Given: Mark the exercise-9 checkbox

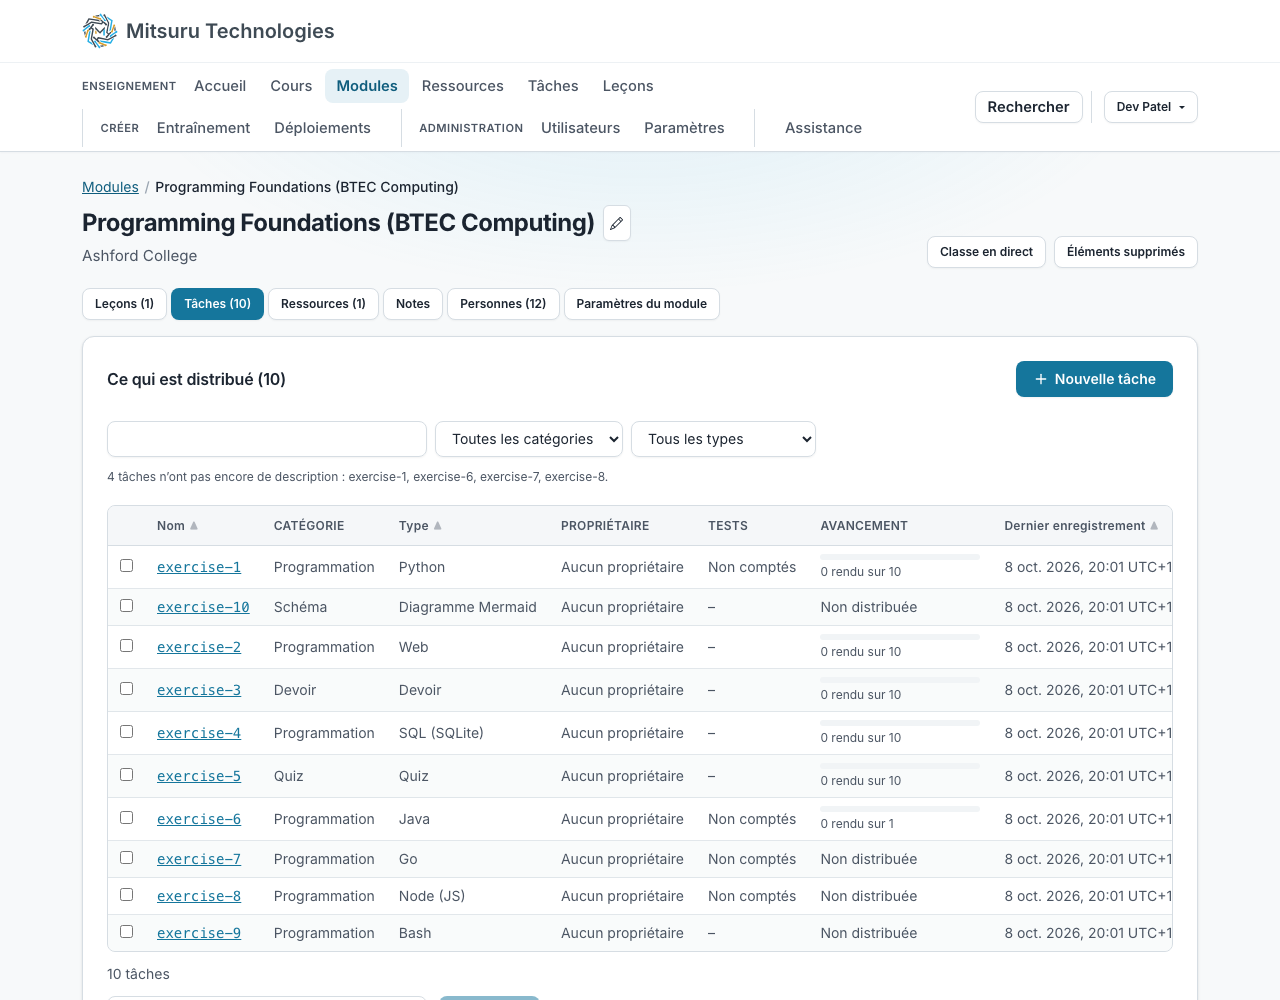Looking at the screenshot, I should 127,932.
